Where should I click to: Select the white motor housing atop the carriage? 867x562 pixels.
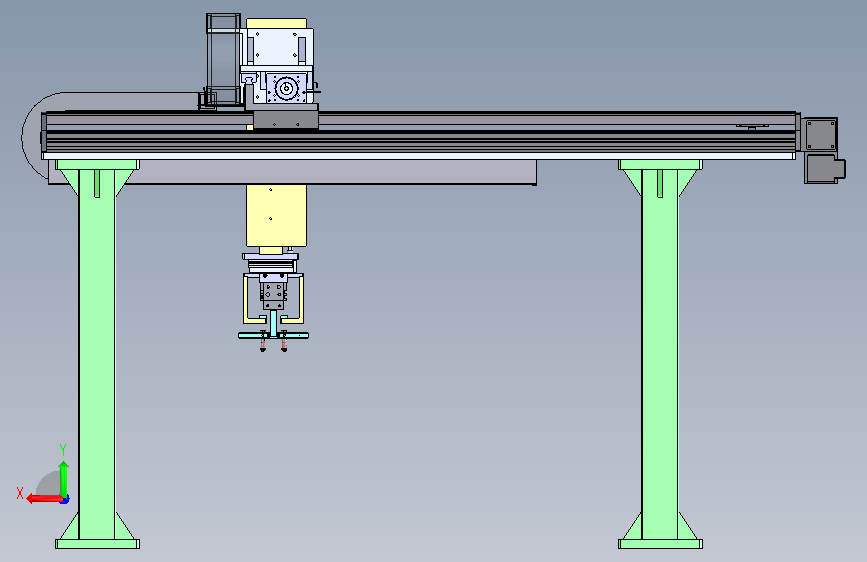click(279, 47)
